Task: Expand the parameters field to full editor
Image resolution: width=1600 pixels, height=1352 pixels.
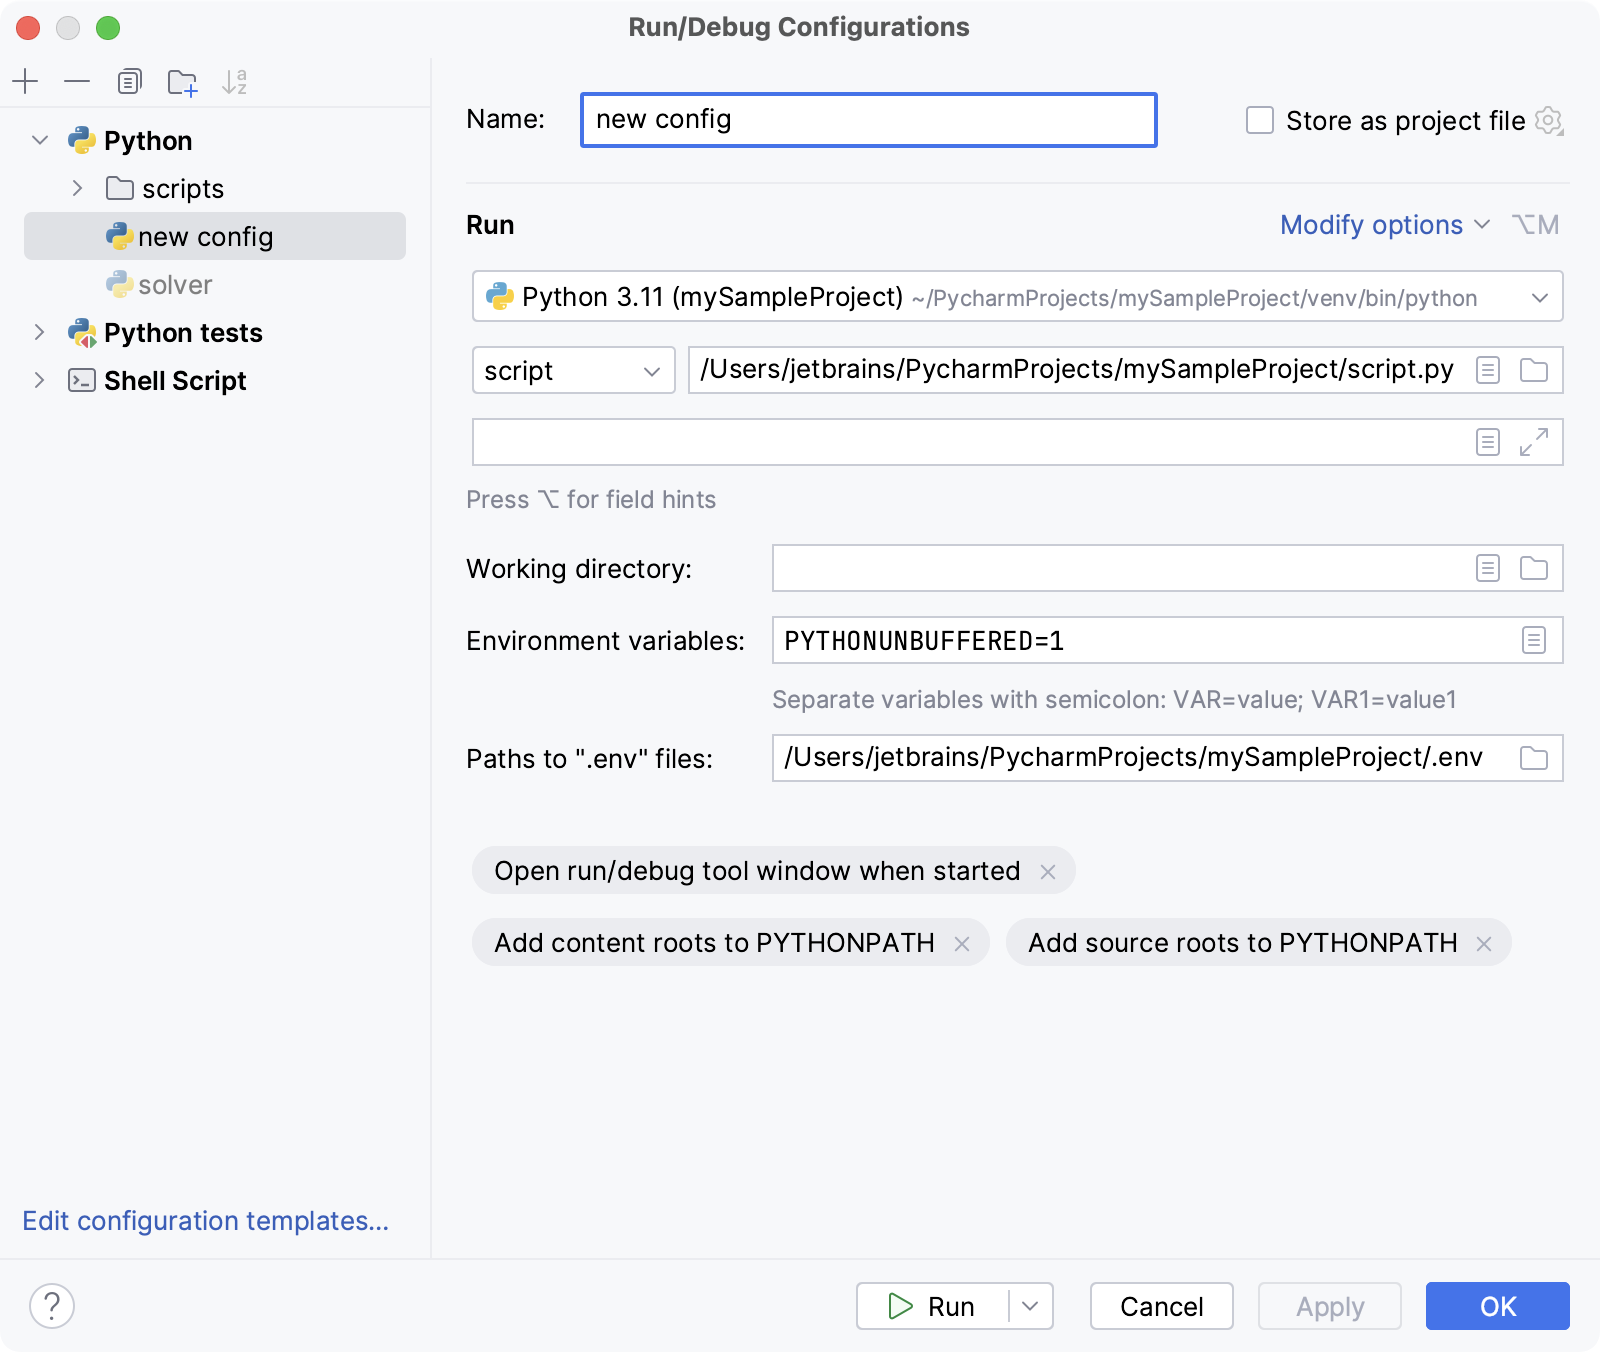Action: (x=1533, y=443)
